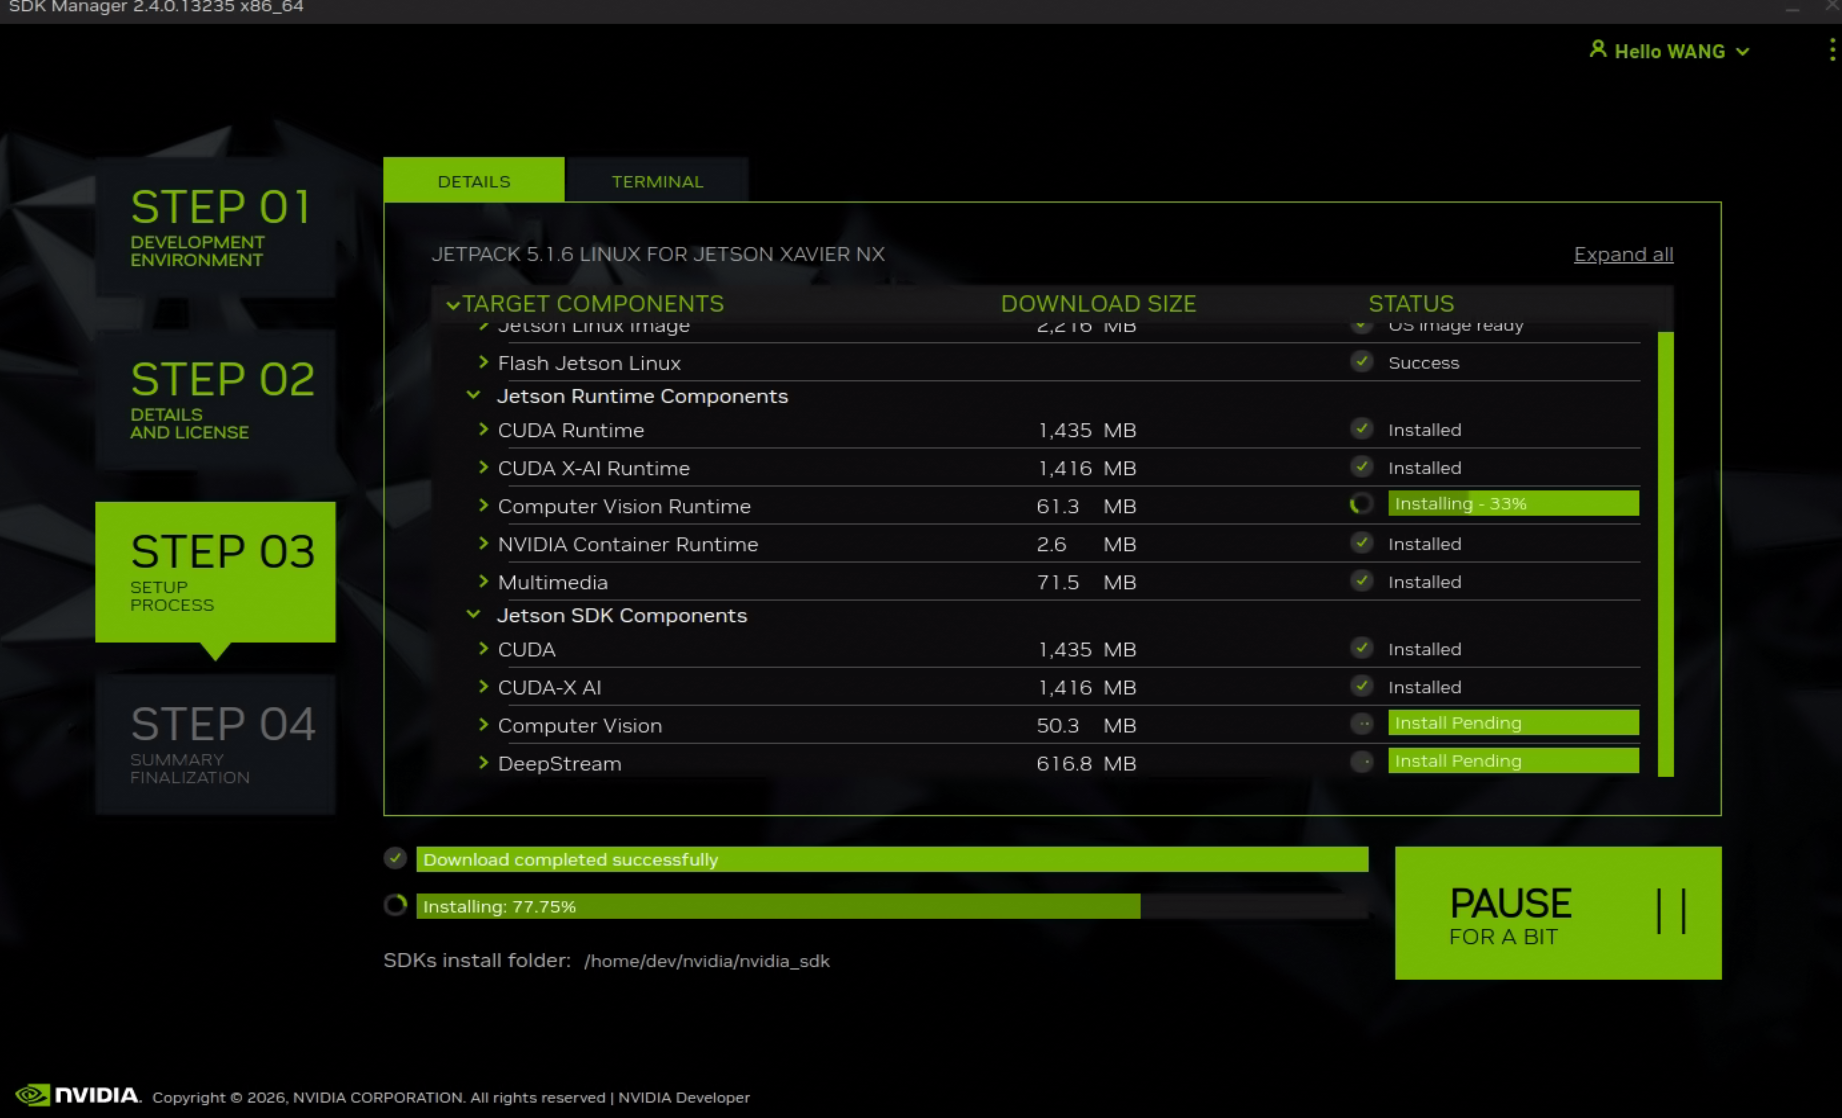Go to STEP 02 Details and License

pyautogui.click(x=215, y=399)
